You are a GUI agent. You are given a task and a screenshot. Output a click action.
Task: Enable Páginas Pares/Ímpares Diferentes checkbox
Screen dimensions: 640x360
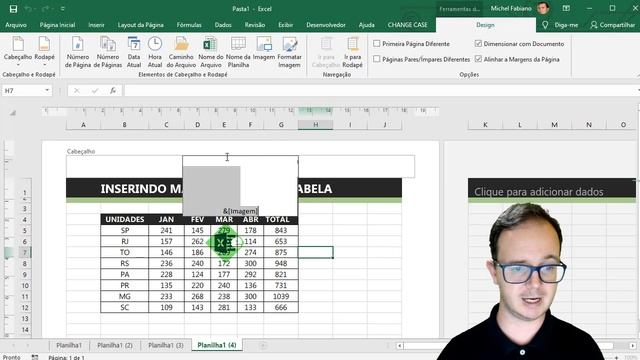(377, 59)
